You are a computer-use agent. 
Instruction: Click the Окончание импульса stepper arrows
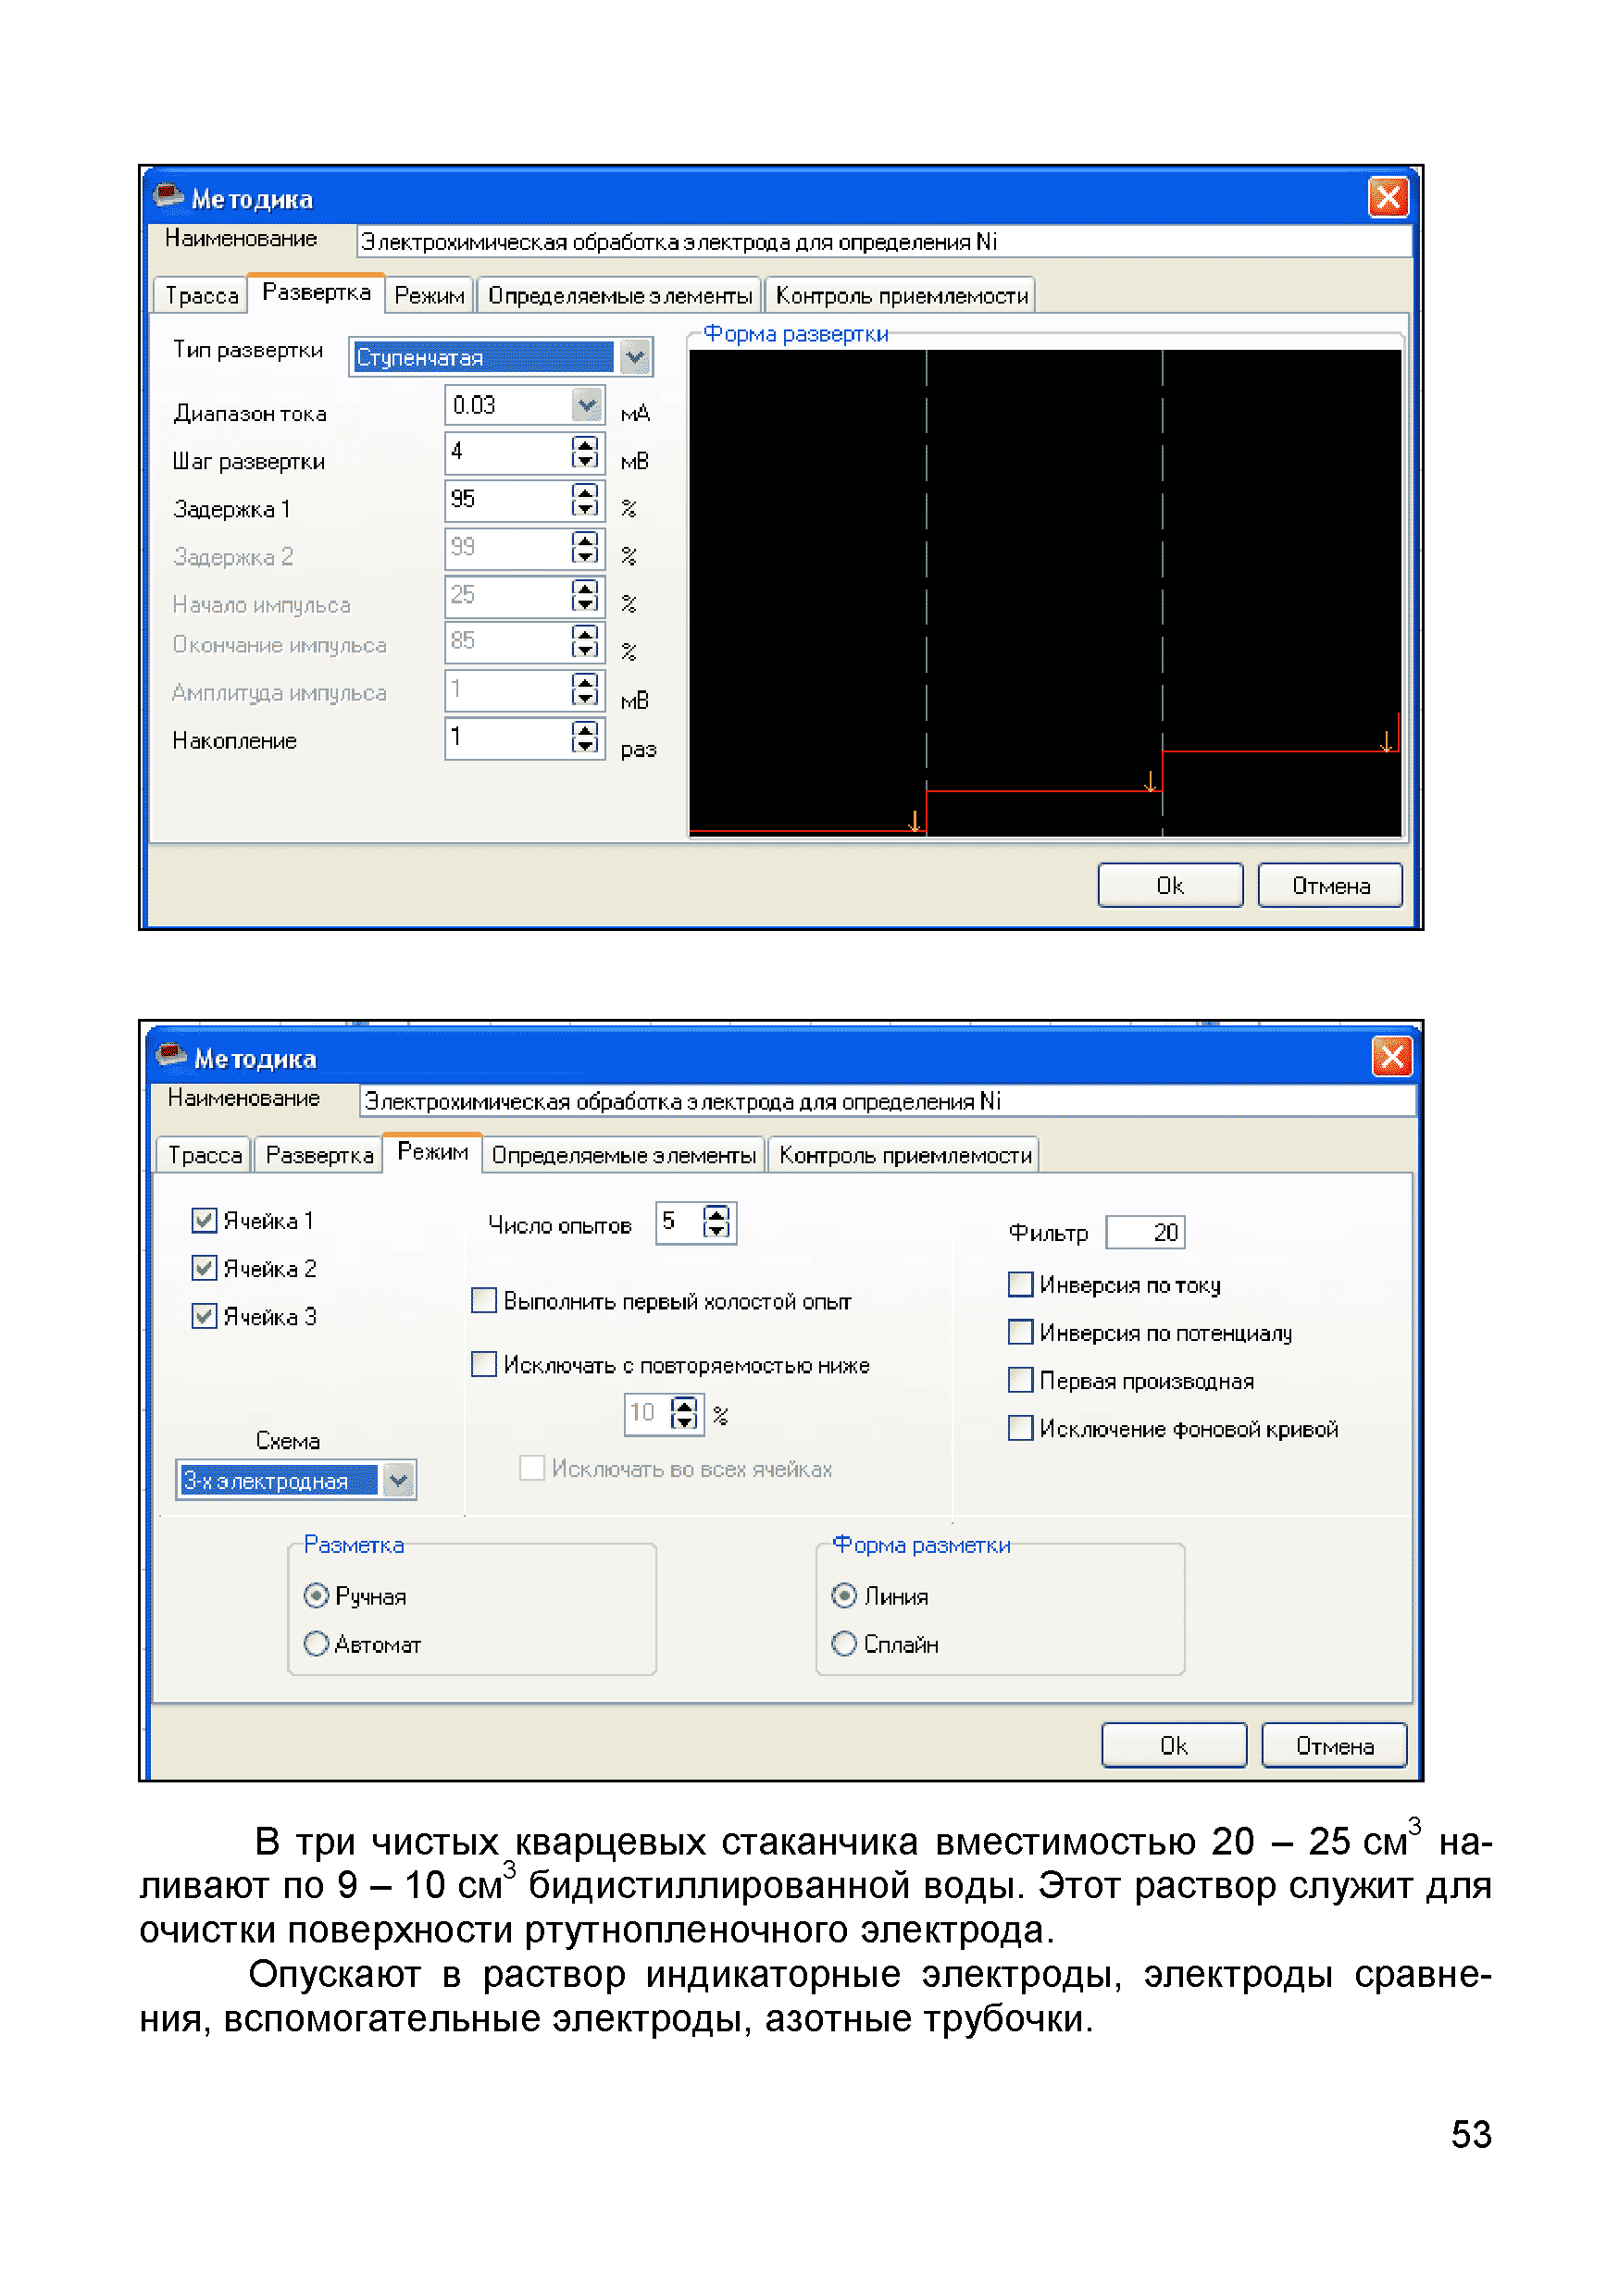pos(585,642)
